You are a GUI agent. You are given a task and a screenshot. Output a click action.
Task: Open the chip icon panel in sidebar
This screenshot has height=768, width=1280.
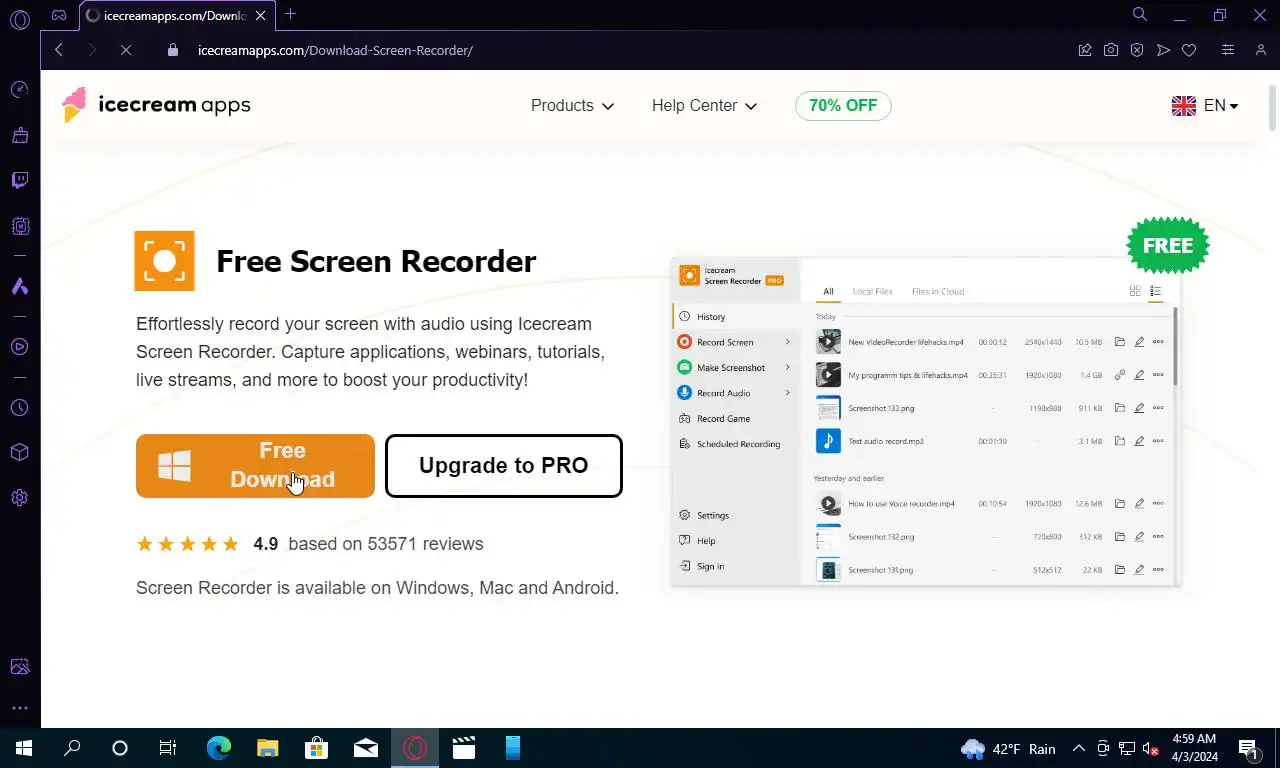click(20, 226)
